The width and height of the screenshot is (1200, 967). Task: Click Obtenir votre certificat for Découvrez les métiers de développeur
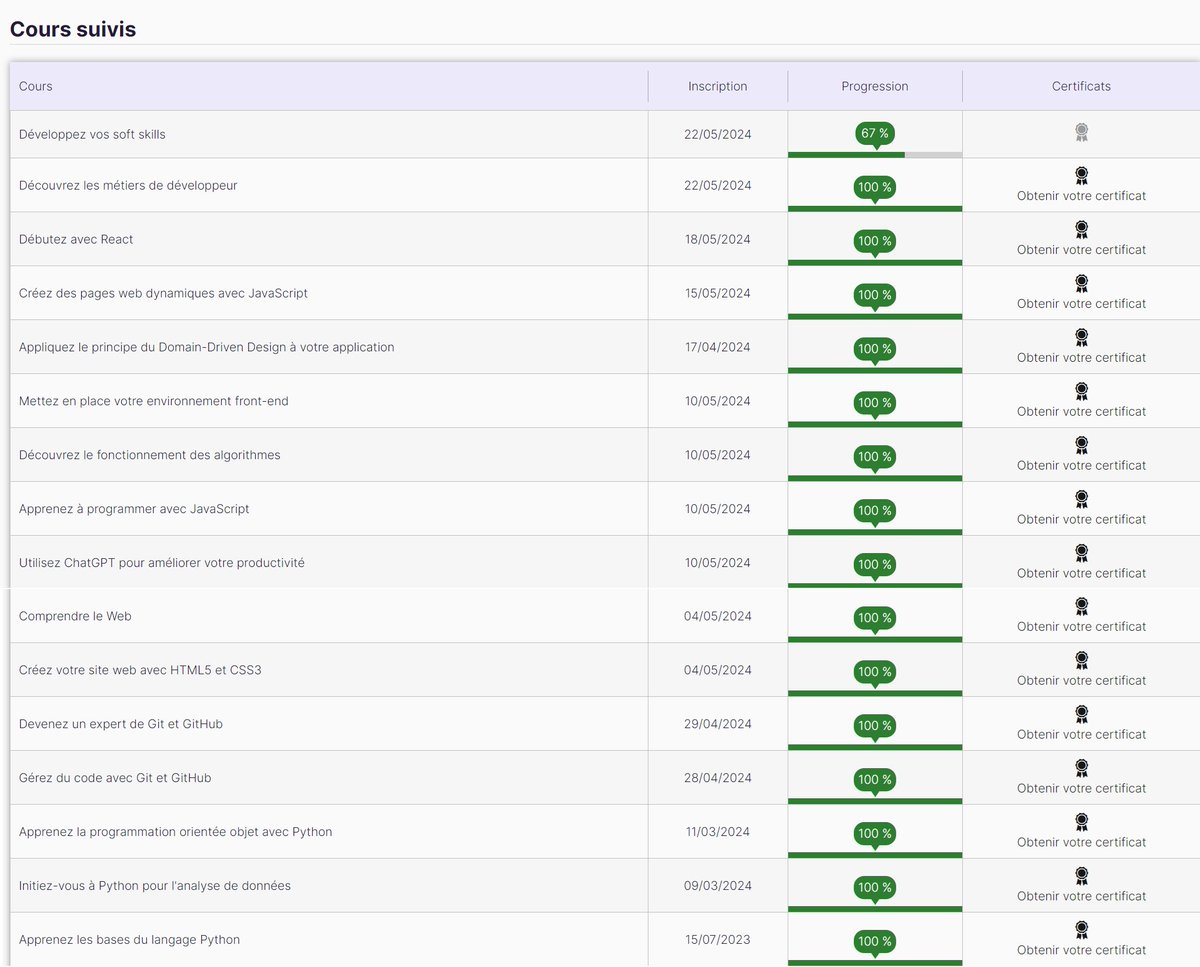click(x=1081, y=196)
